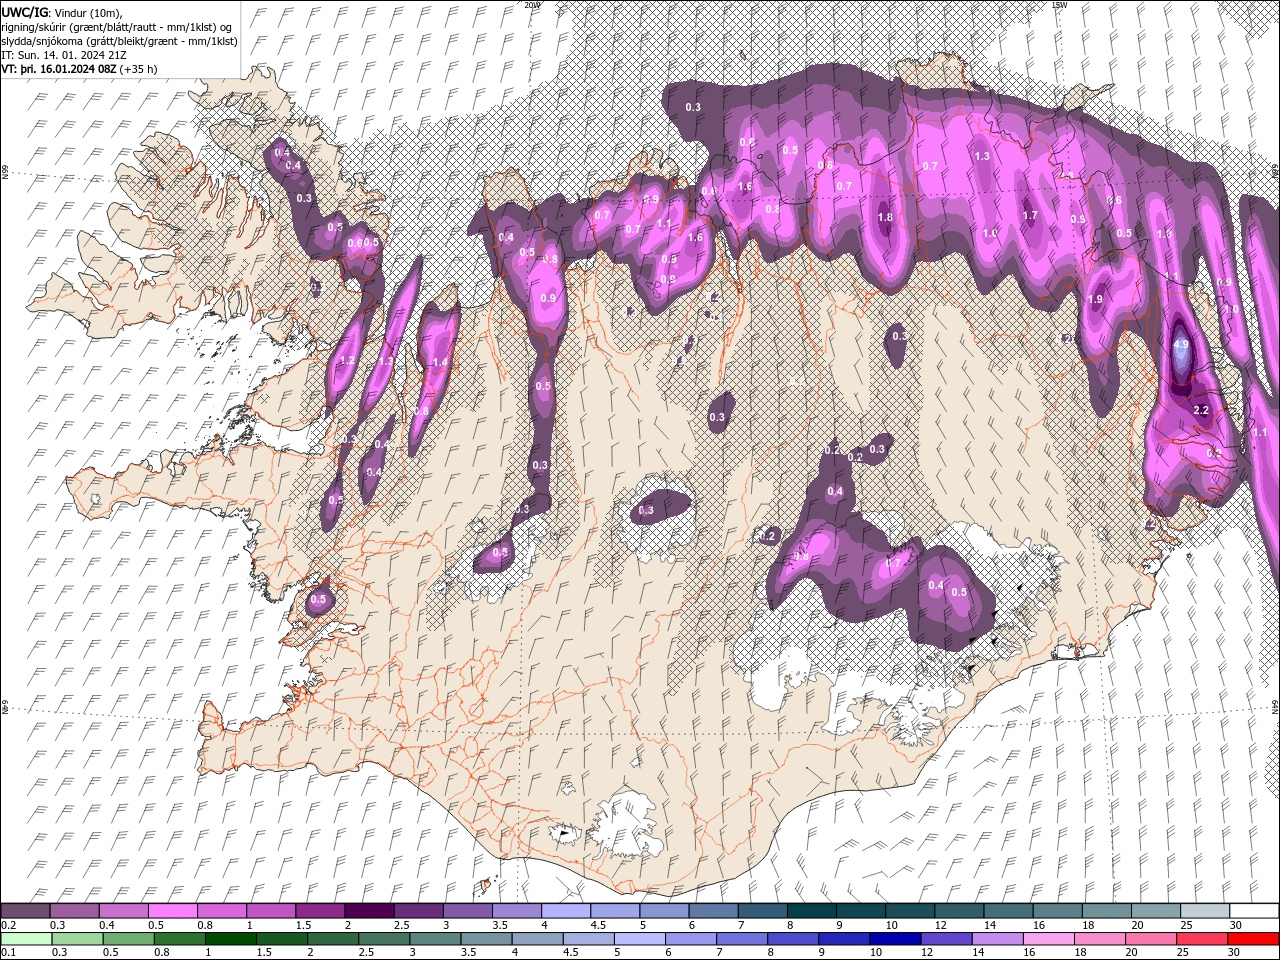Click the 'slydda/snjókoma' description line
This screenshot has width=1280, height=960.
120,41
